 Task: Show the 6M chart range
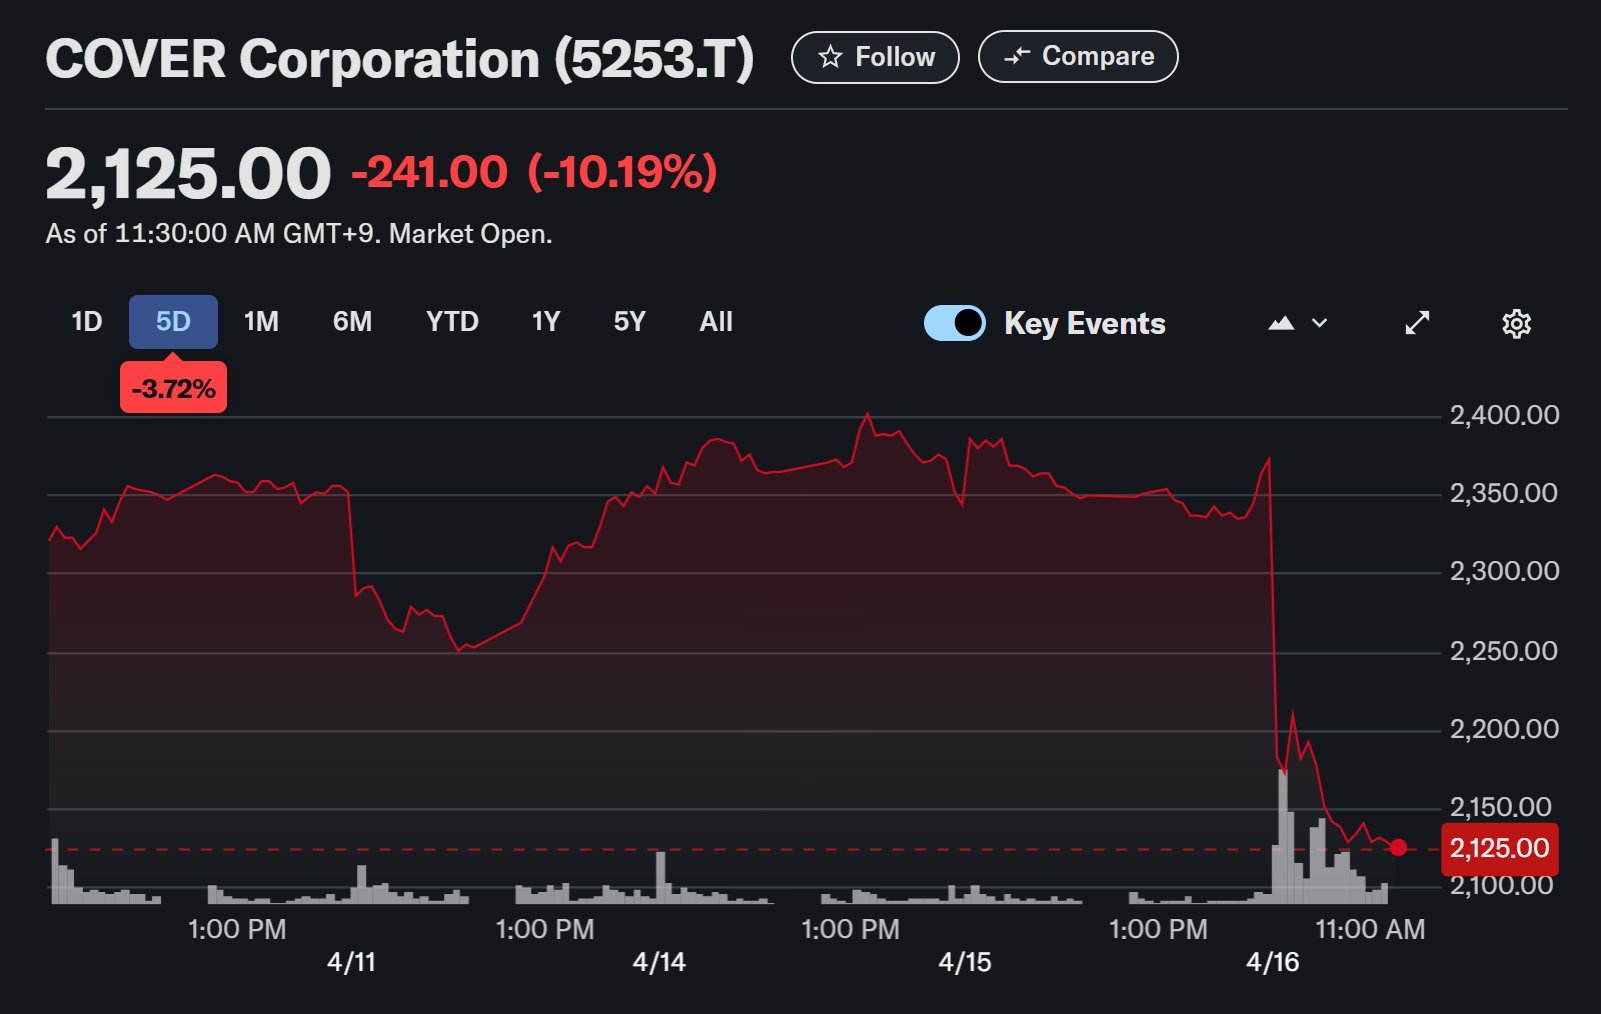click(x=352, y=321)
